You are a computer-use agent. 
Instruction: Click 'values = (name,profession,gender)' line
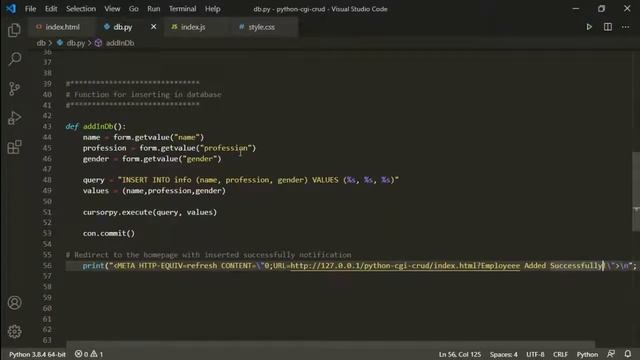point(154,191)
